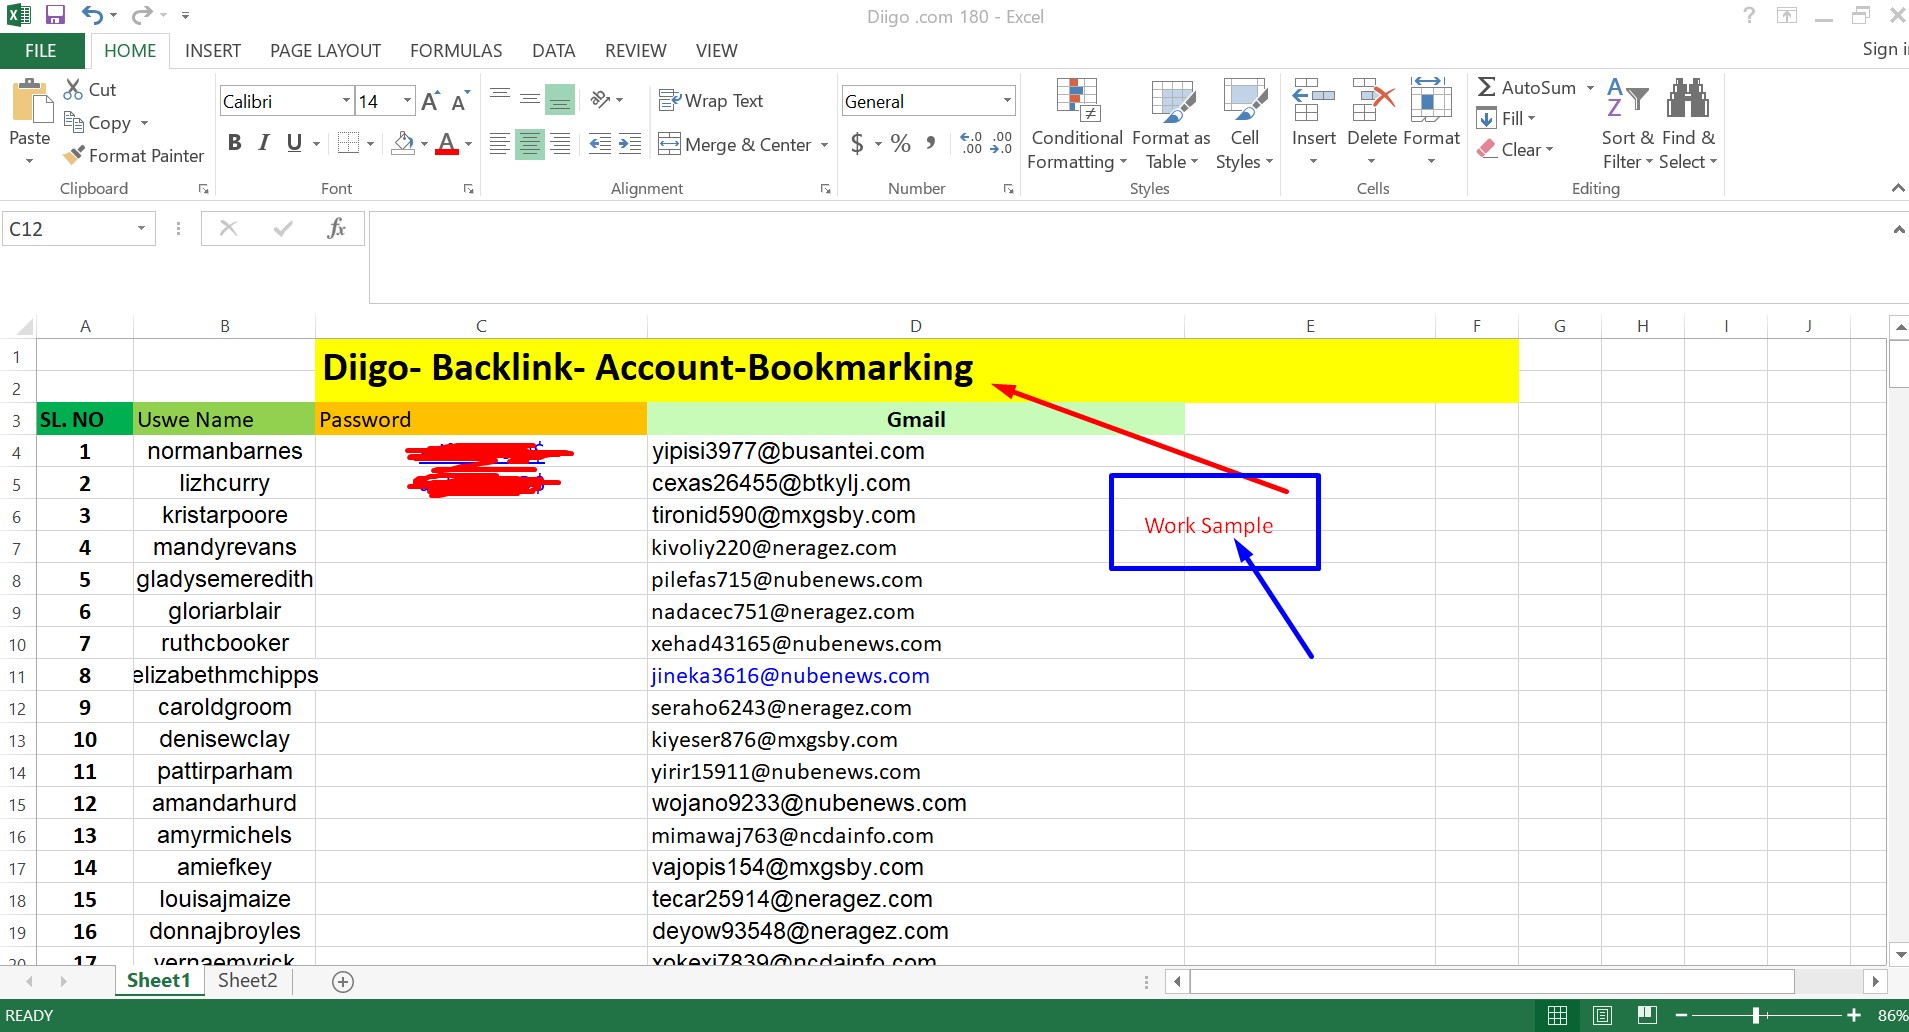
Task: Toggle Bold formatting
Action: point(234,143)
